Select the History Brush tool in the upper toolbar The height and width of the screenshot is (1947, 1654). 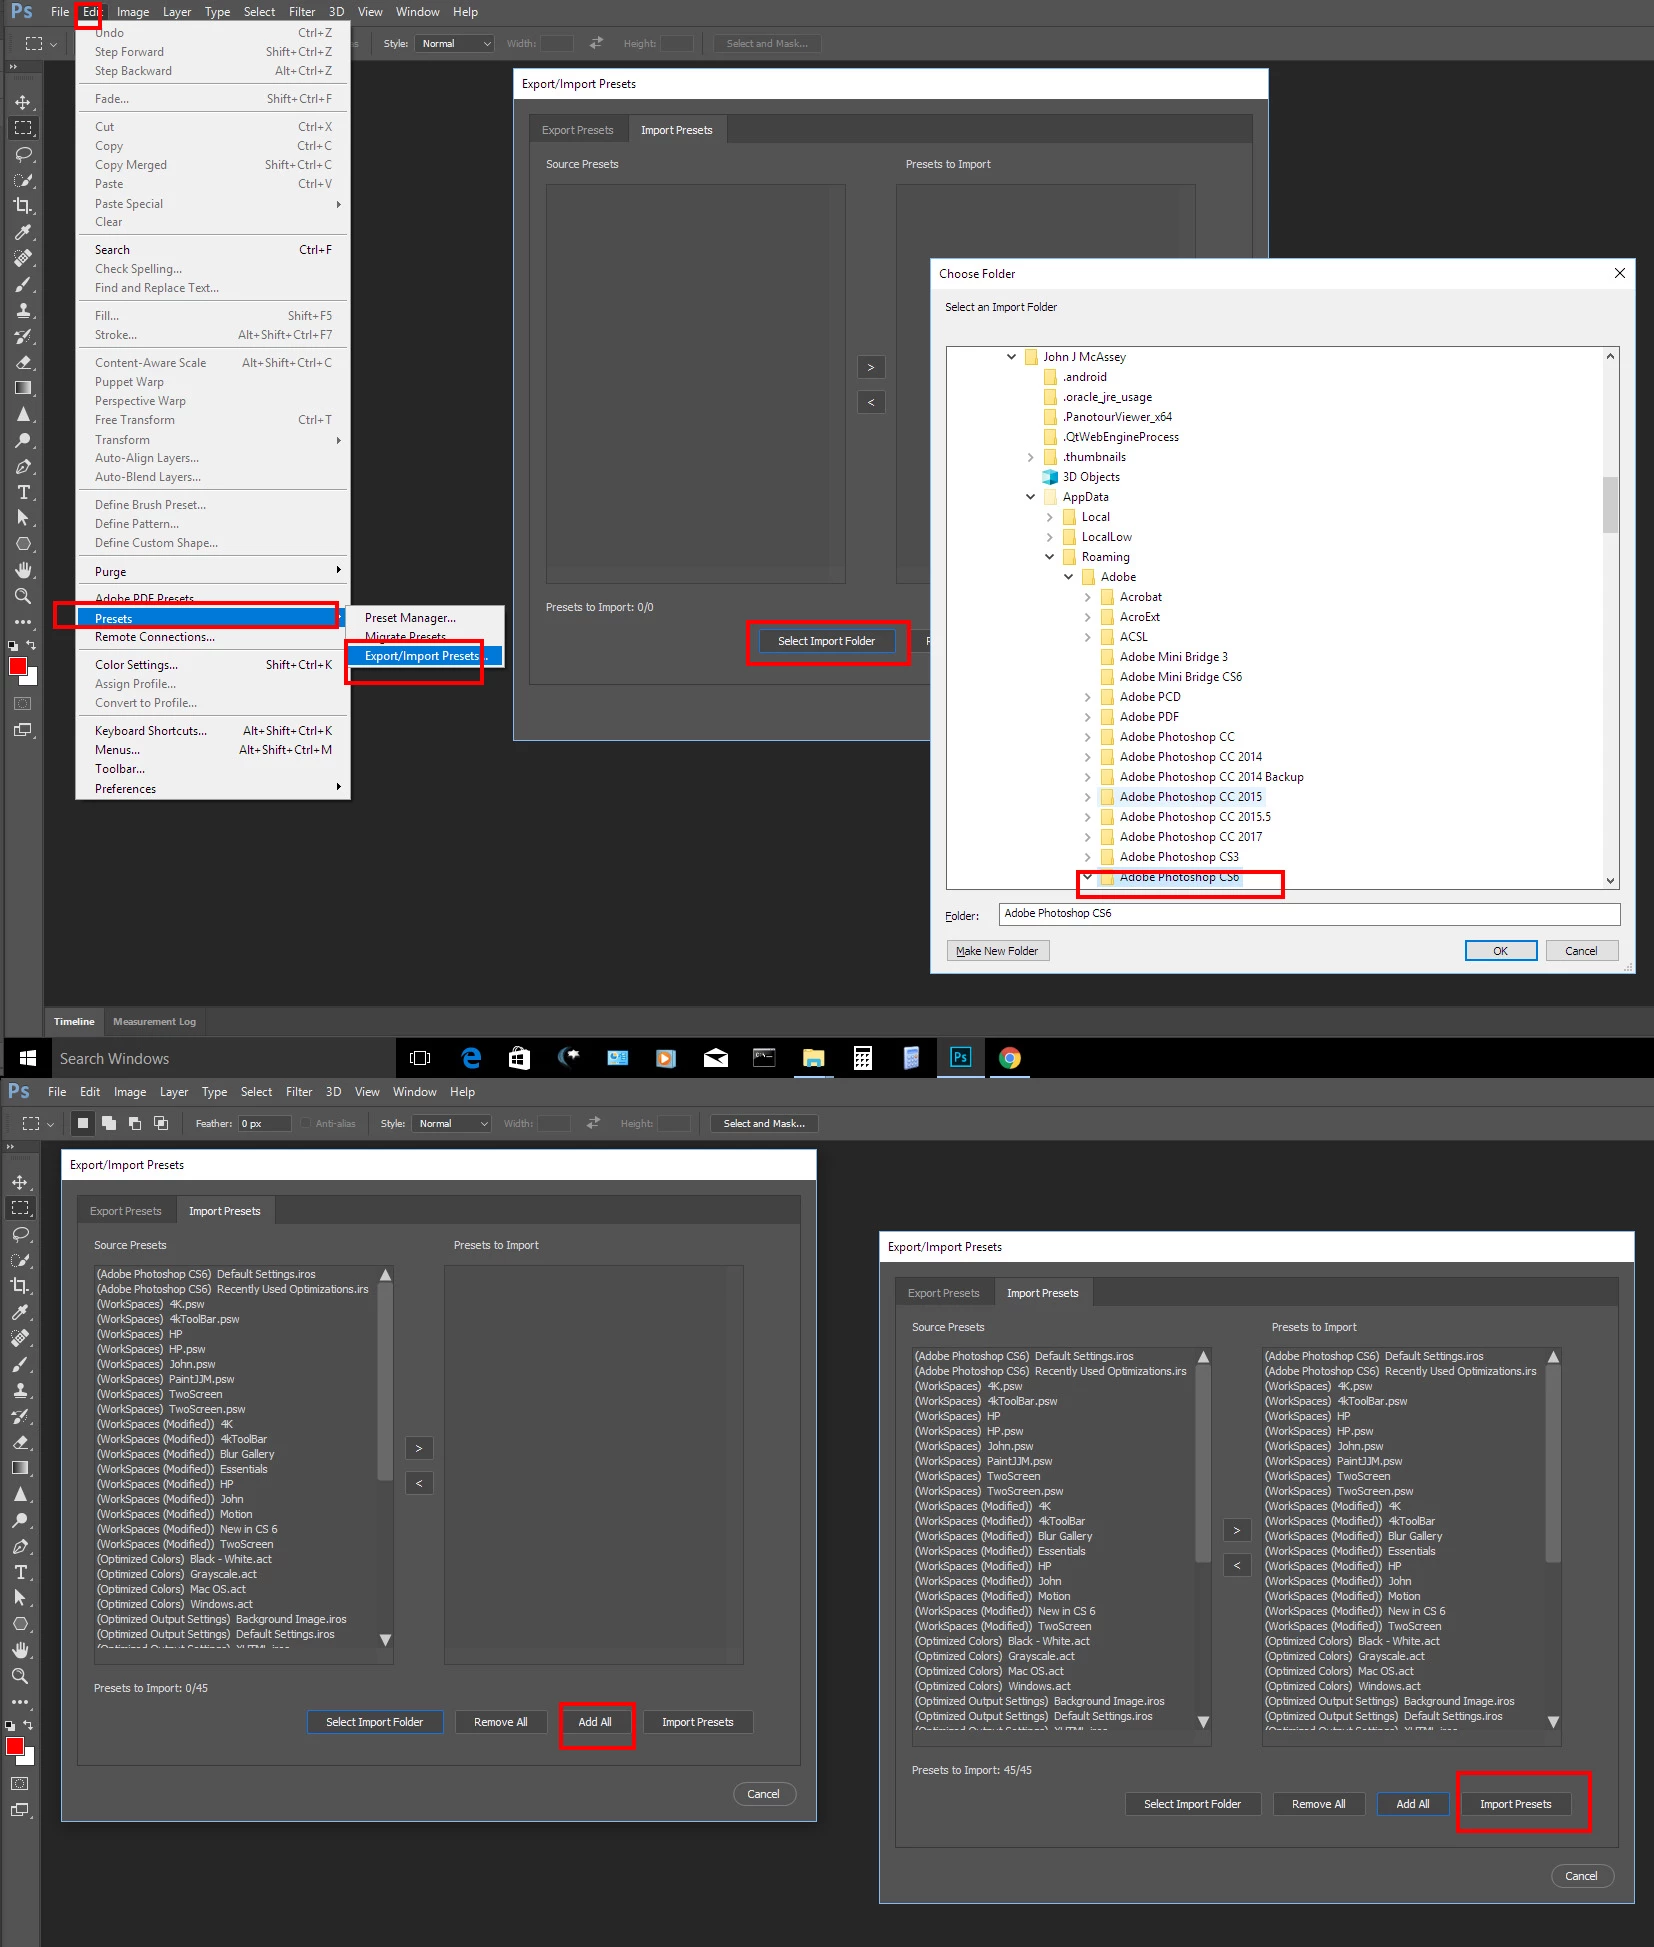(22, 336)
